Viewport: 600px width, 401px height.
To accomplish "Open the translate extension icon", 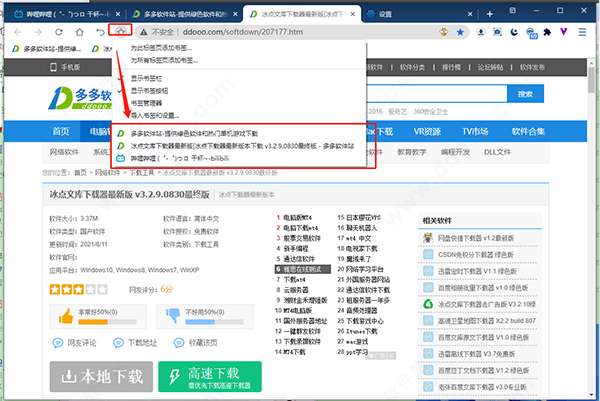I will tap(531, 33).
